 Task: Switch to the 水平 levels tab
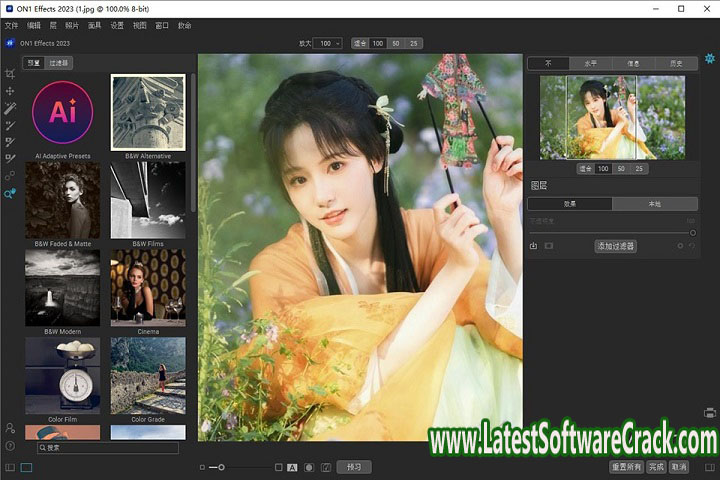(x=591, y=63)
